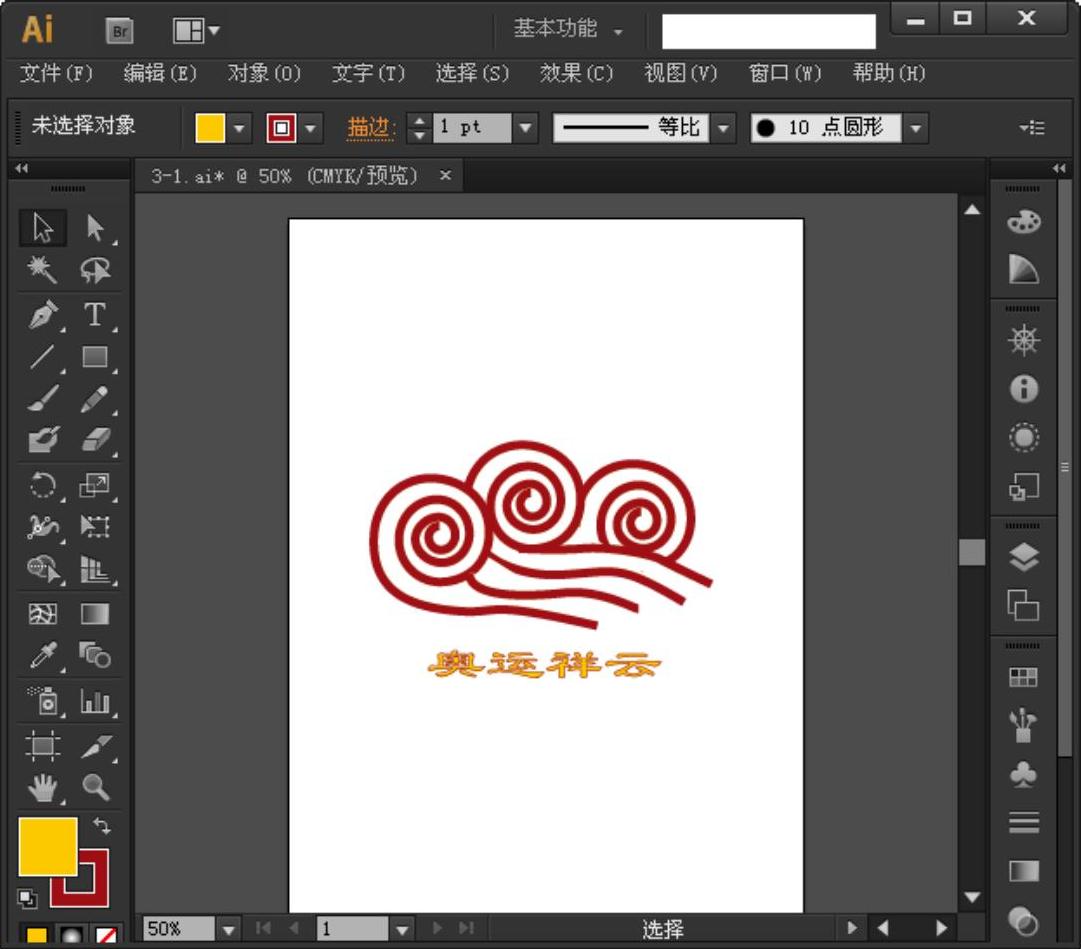Select the Eyedropper tool

point(43,655)
